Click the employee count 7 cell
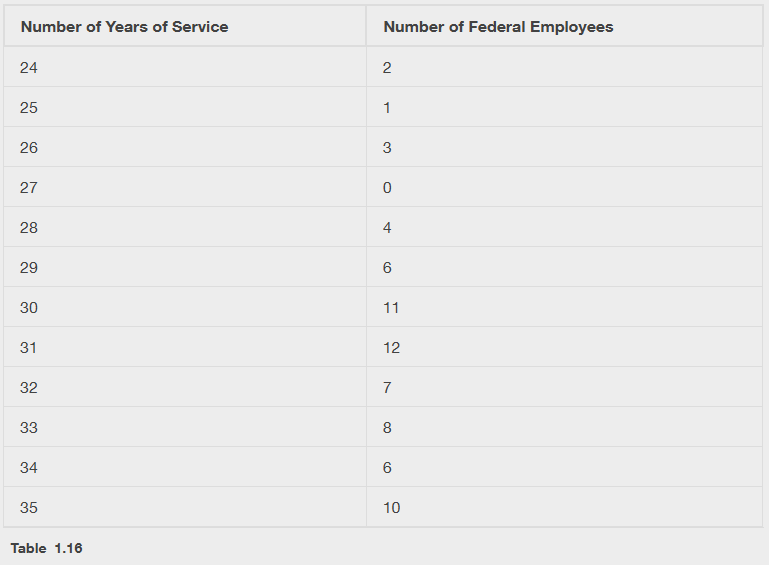 (387, 388)
